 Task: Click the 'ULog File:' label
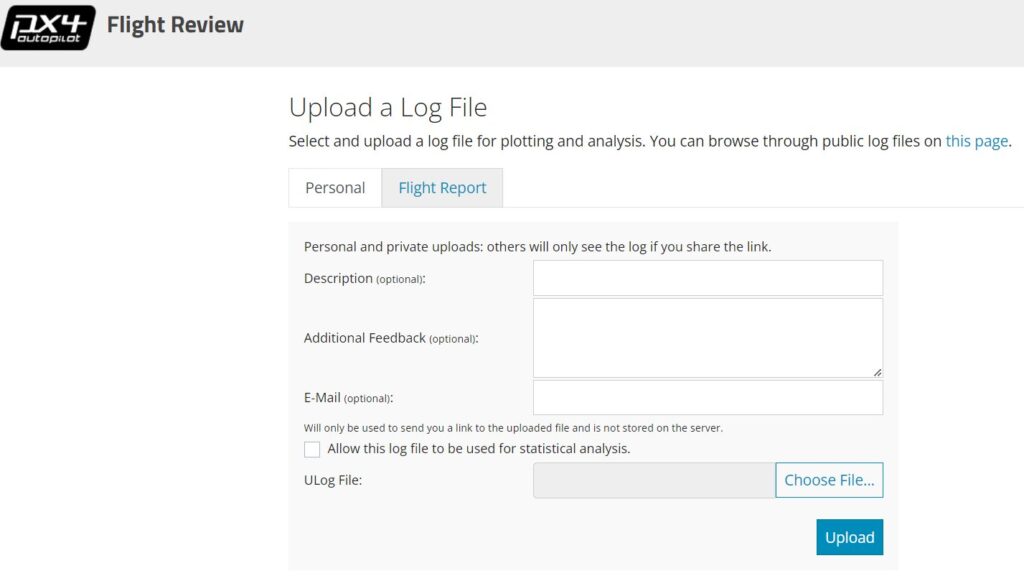(333, 480)
